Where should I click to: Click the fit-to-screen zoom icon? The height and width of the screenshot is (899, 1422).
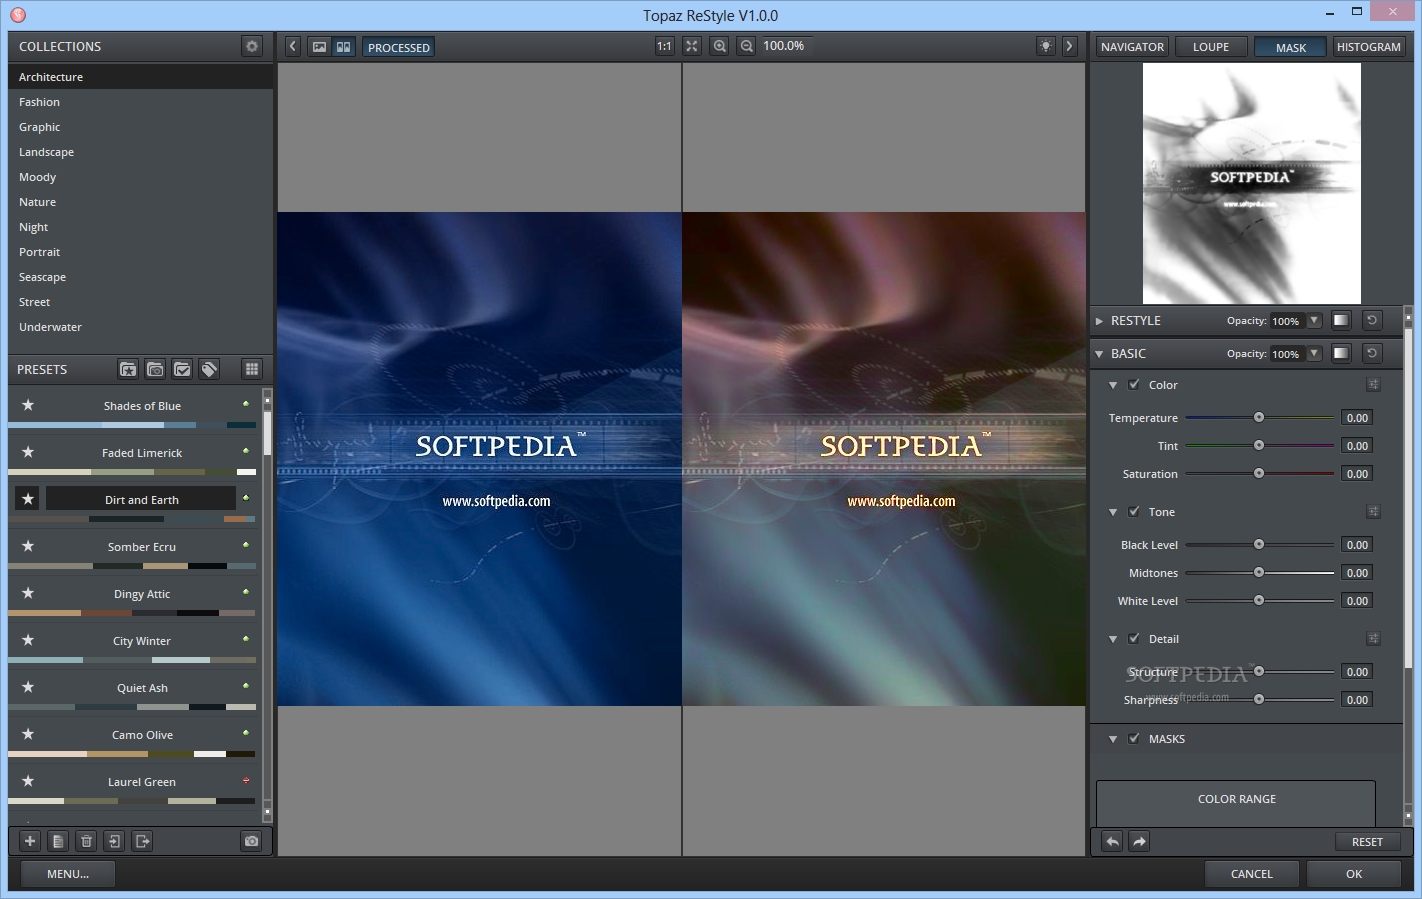(x=691, y=46)
